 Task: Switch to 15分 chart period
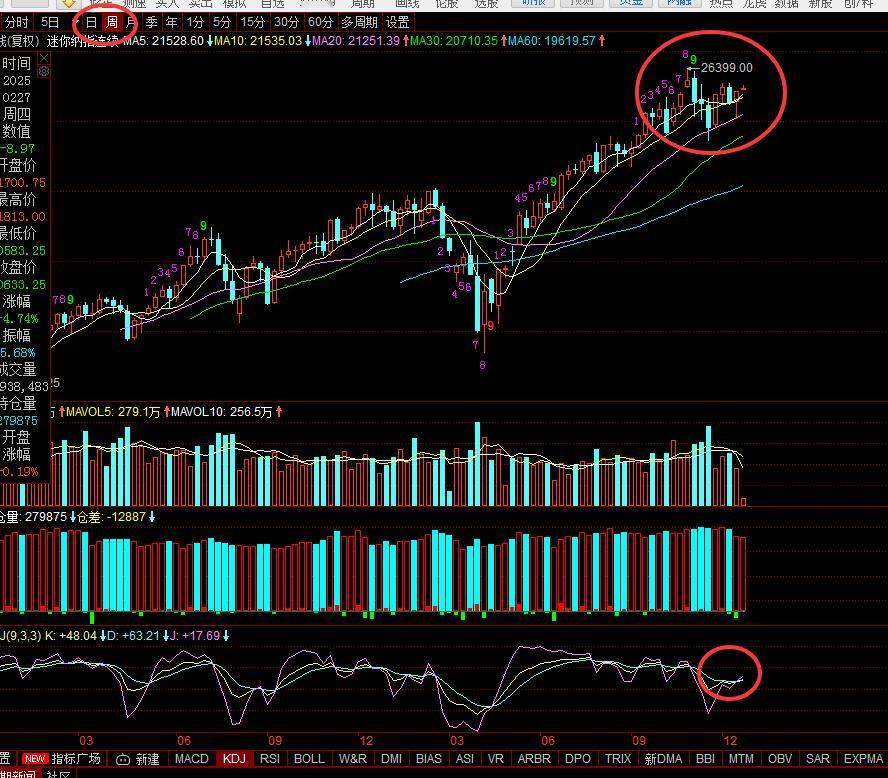click(253, 23)
